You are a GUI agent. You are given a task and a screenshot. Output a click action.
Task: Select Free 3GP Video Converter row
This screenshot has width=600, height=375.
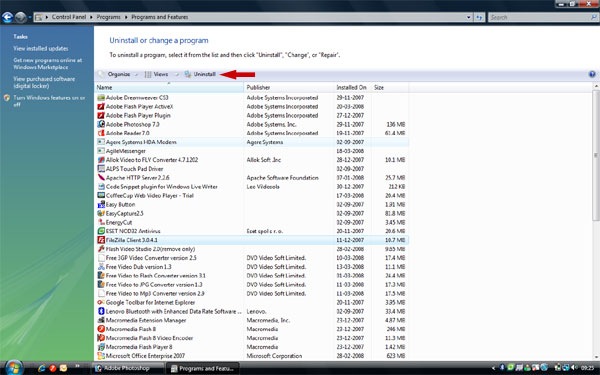pos(251,258)
